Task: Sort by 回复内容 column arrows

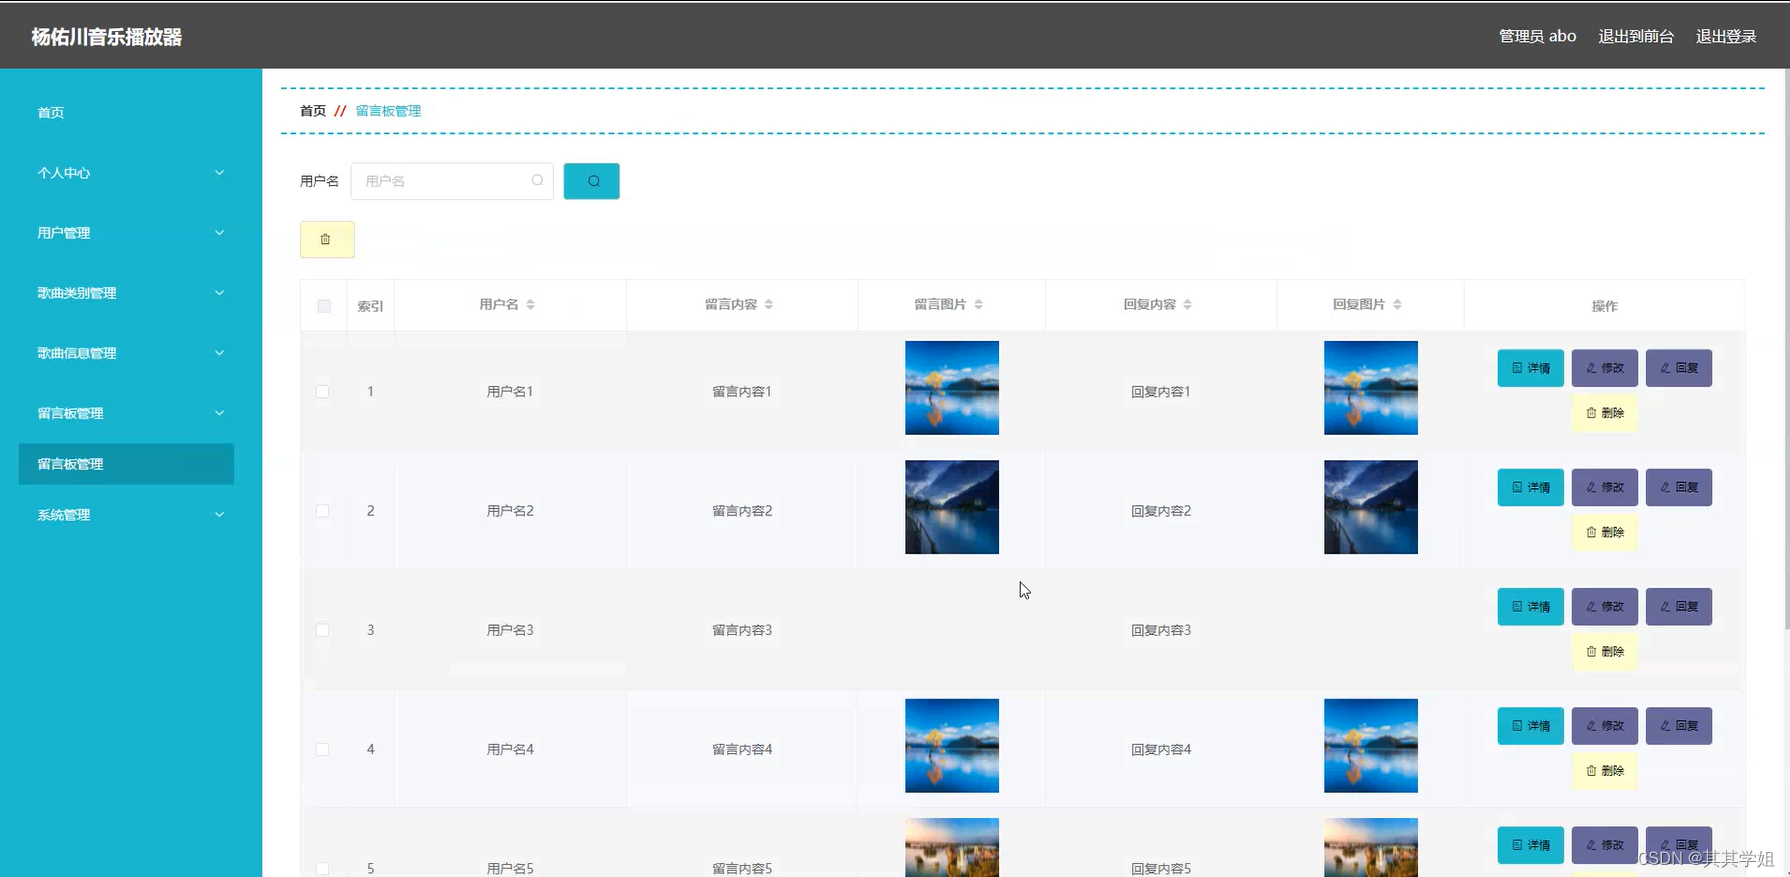Action: 1188,304
